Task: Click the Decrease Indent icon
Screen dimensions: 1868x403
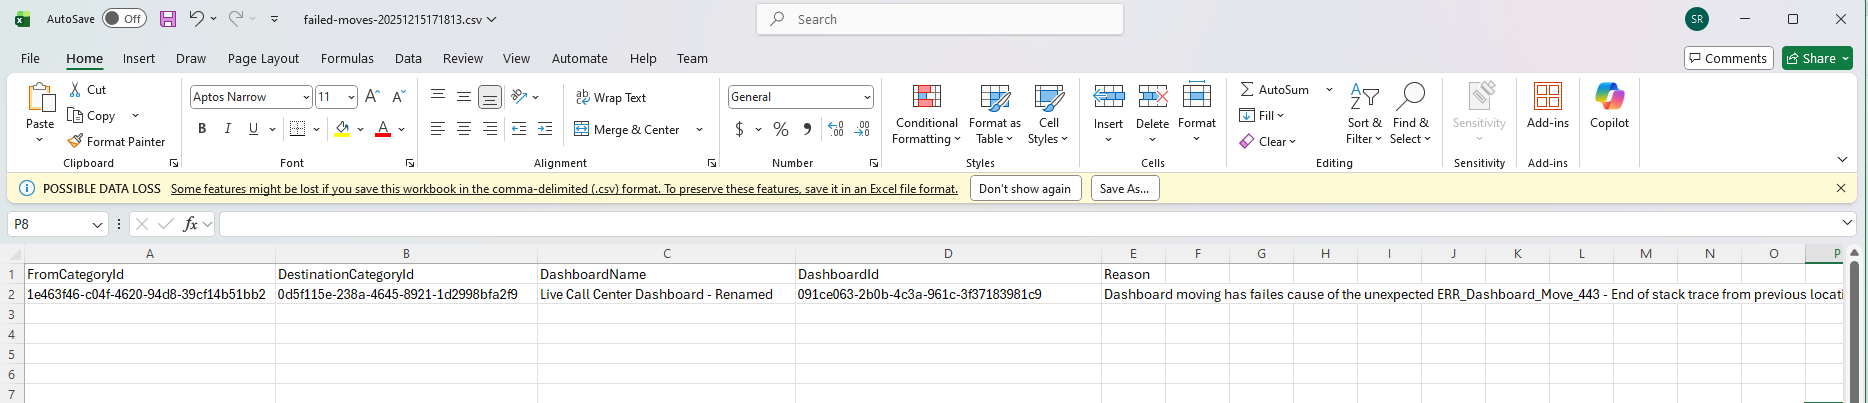Action: click(x=519, y=129)
